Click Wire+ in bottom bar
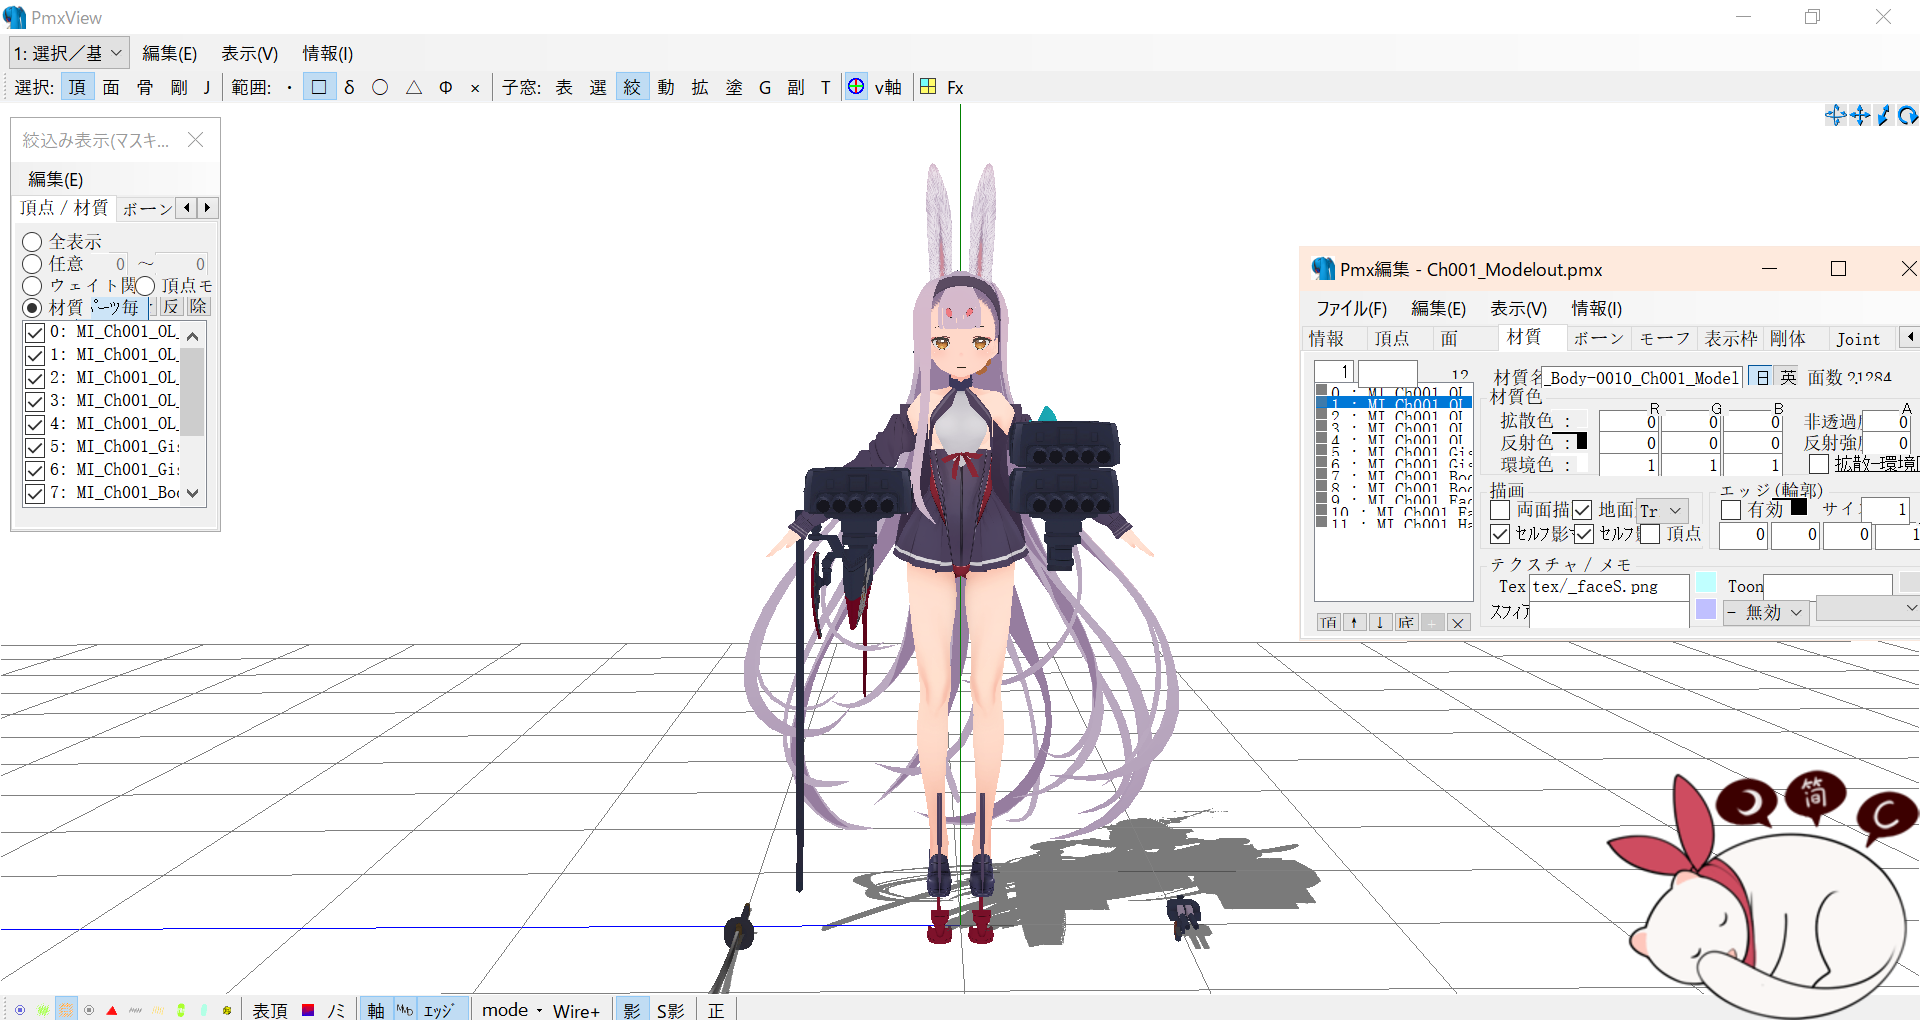The image size is (1920, 1020). (576, 1011)
